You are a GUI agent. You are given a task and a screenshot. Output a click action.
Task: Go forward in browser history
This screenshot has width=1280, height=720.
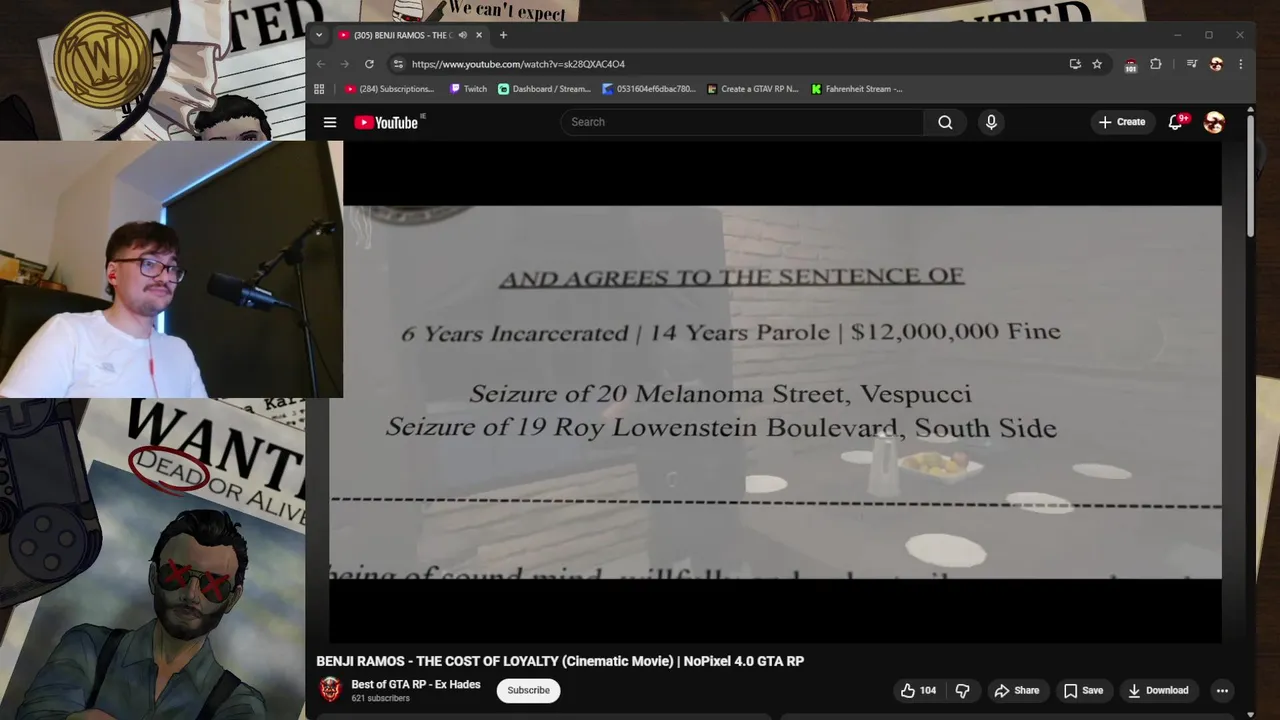pos(345,64)
